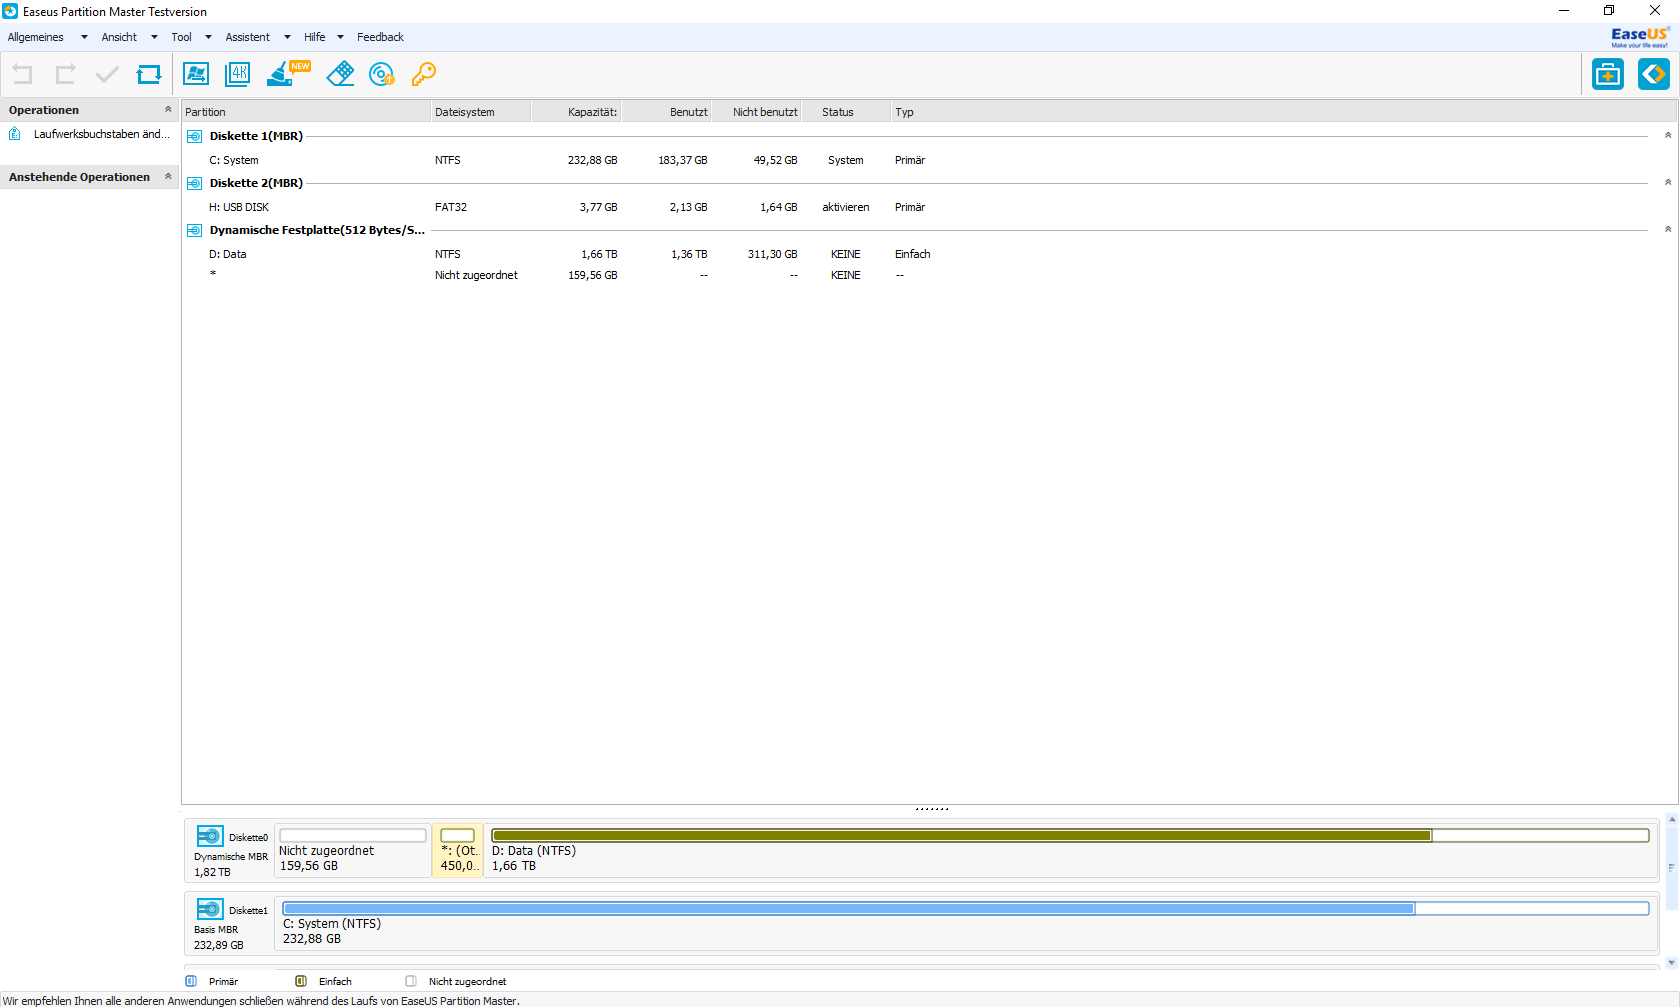Screen dimensions: 1680x1007
Task: Click the 232,88 GB capacity cell
Action: pyautogui.click(x=592, y=160)
